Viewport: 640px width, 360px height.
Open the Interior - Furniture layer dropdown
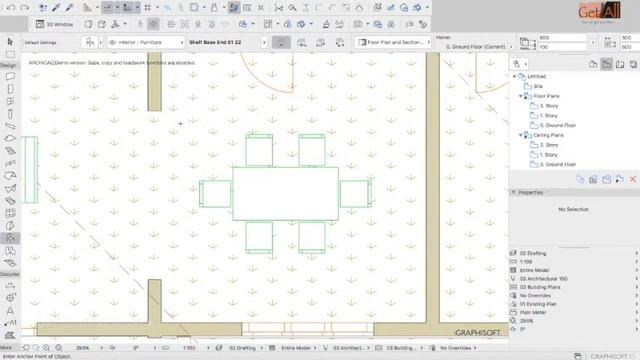[x=146, y=42]
